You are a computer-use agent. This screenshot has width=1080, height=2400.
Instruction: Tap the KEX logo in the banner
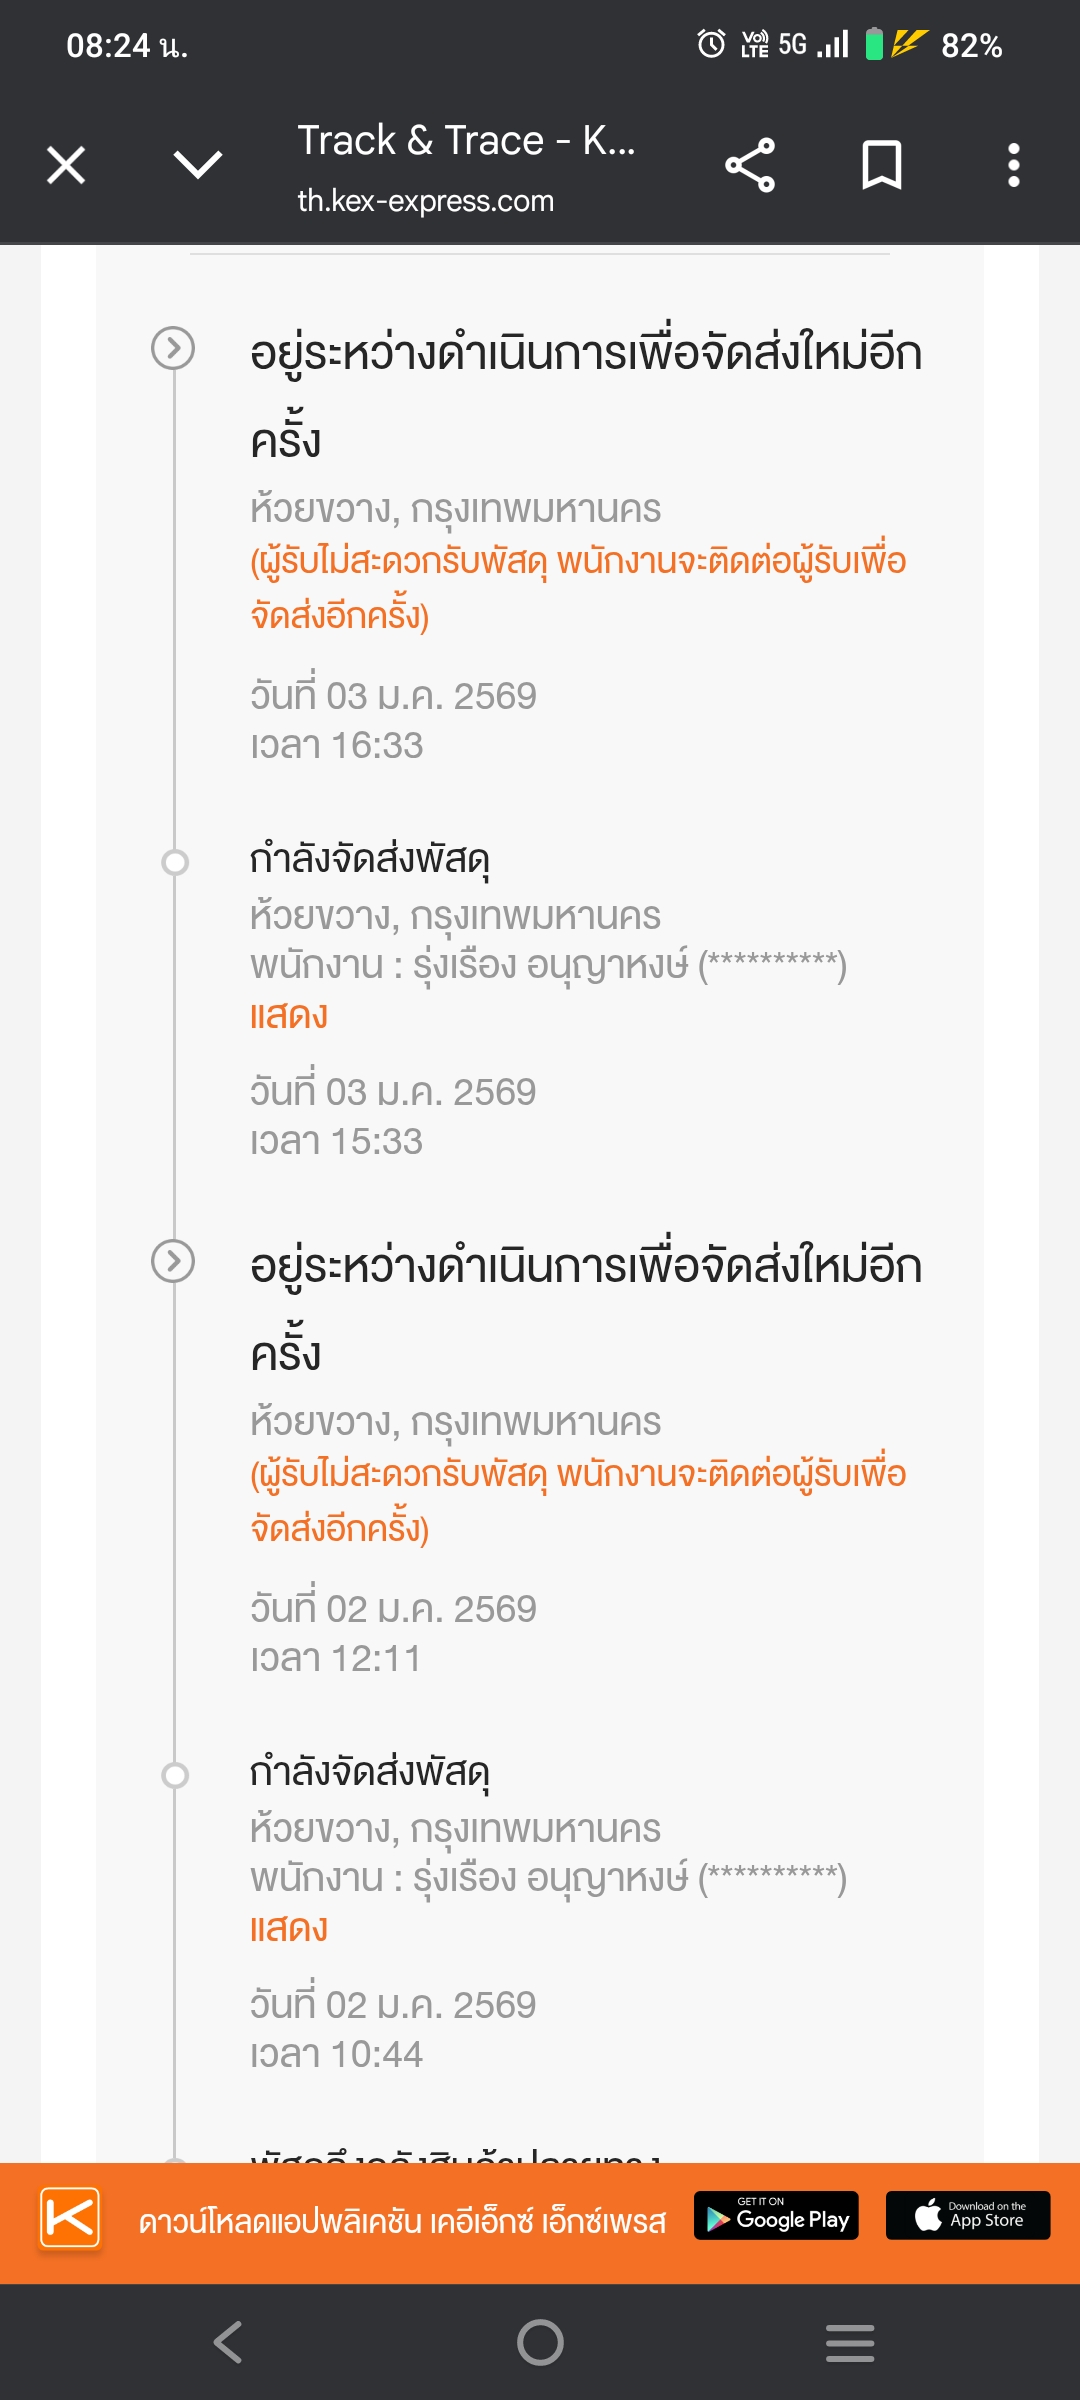(70, 2217)
